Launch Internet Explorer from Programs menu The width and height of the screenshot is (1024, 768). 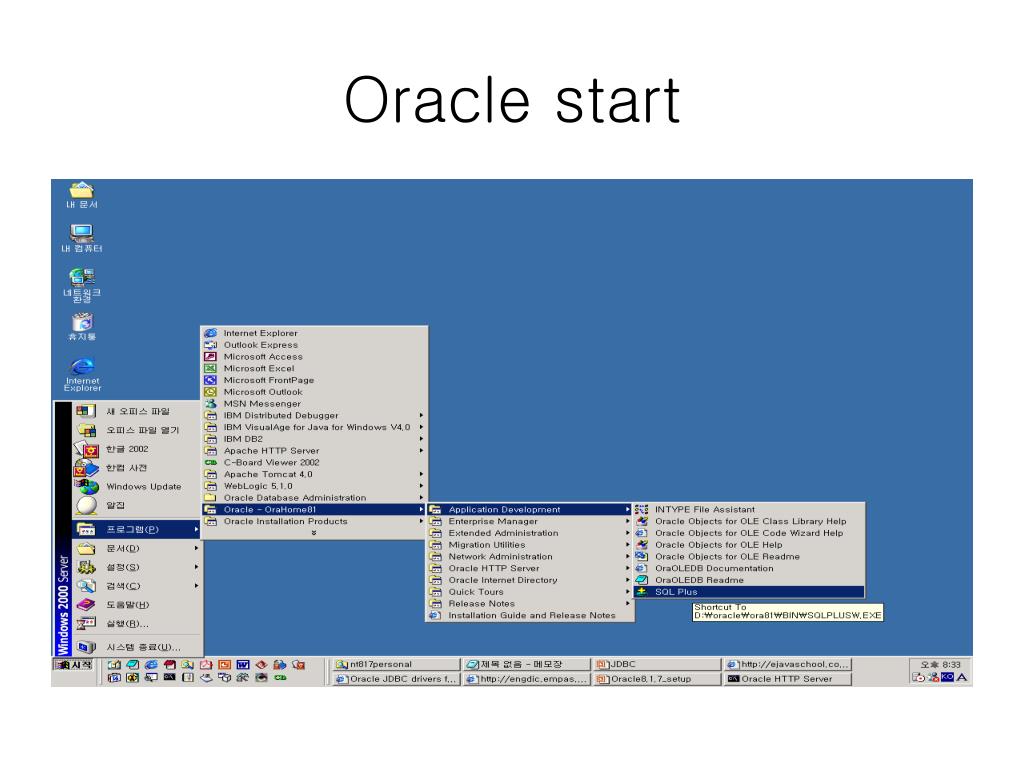(x=314, y=333)
